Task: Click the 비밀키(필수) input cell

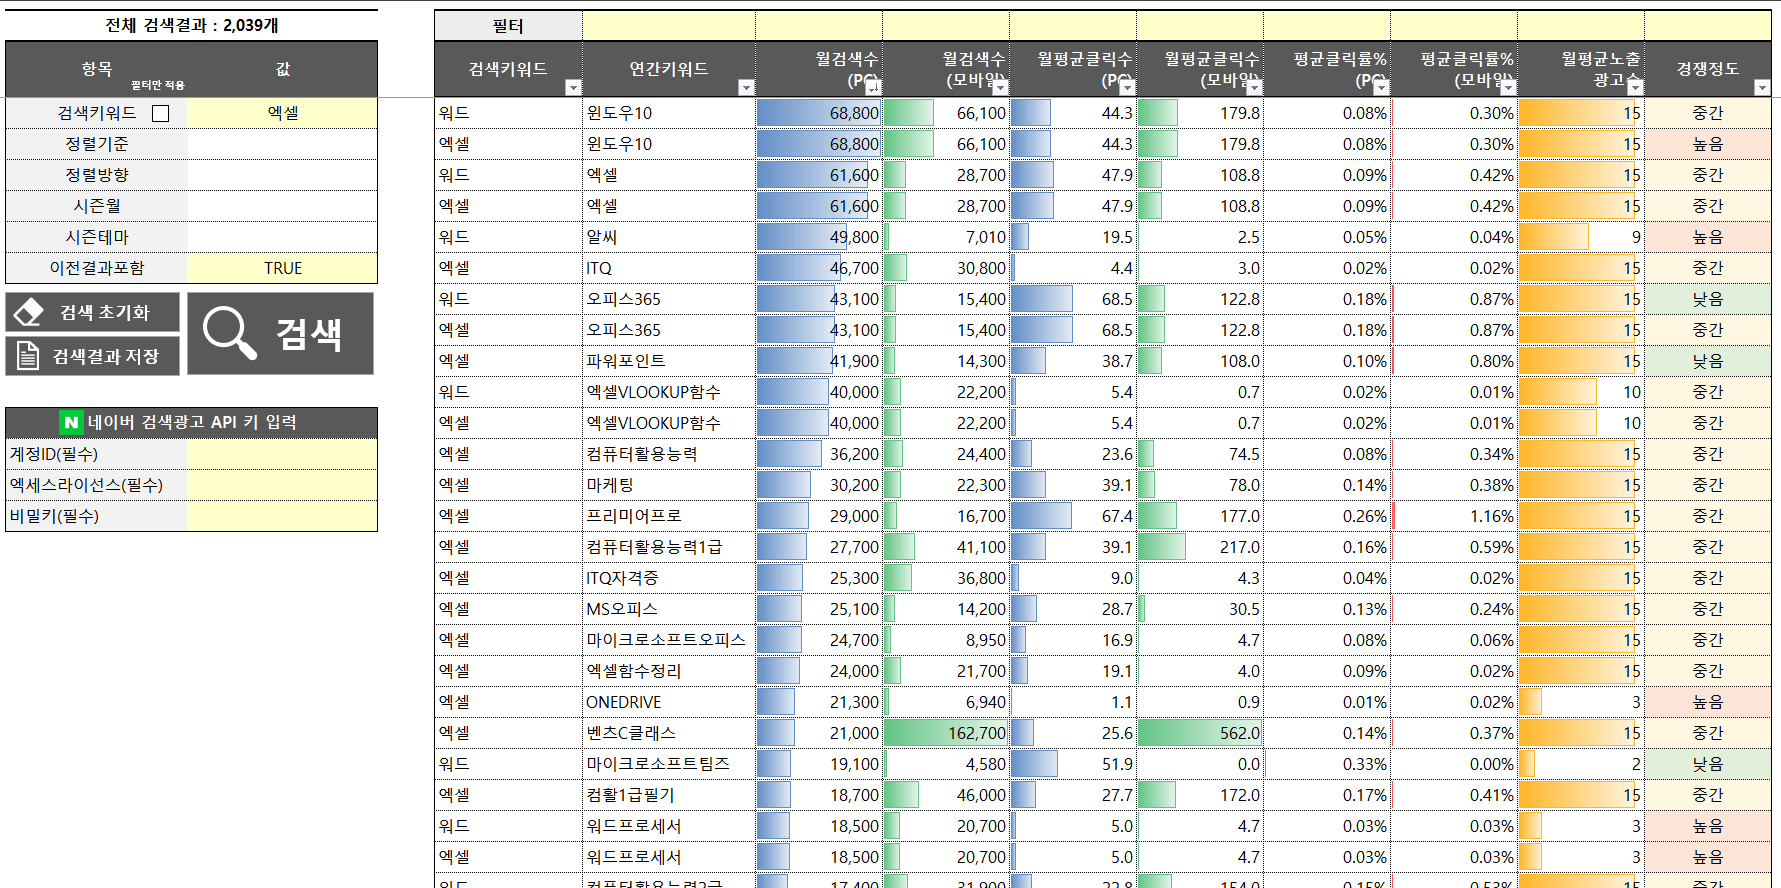Action: point(283,516)
